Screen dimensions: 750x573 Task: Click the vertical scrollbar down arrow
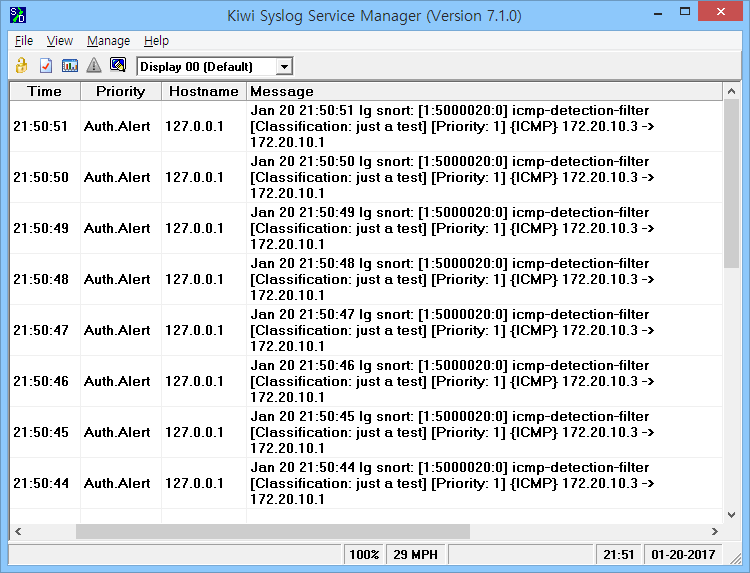(731, 515)
